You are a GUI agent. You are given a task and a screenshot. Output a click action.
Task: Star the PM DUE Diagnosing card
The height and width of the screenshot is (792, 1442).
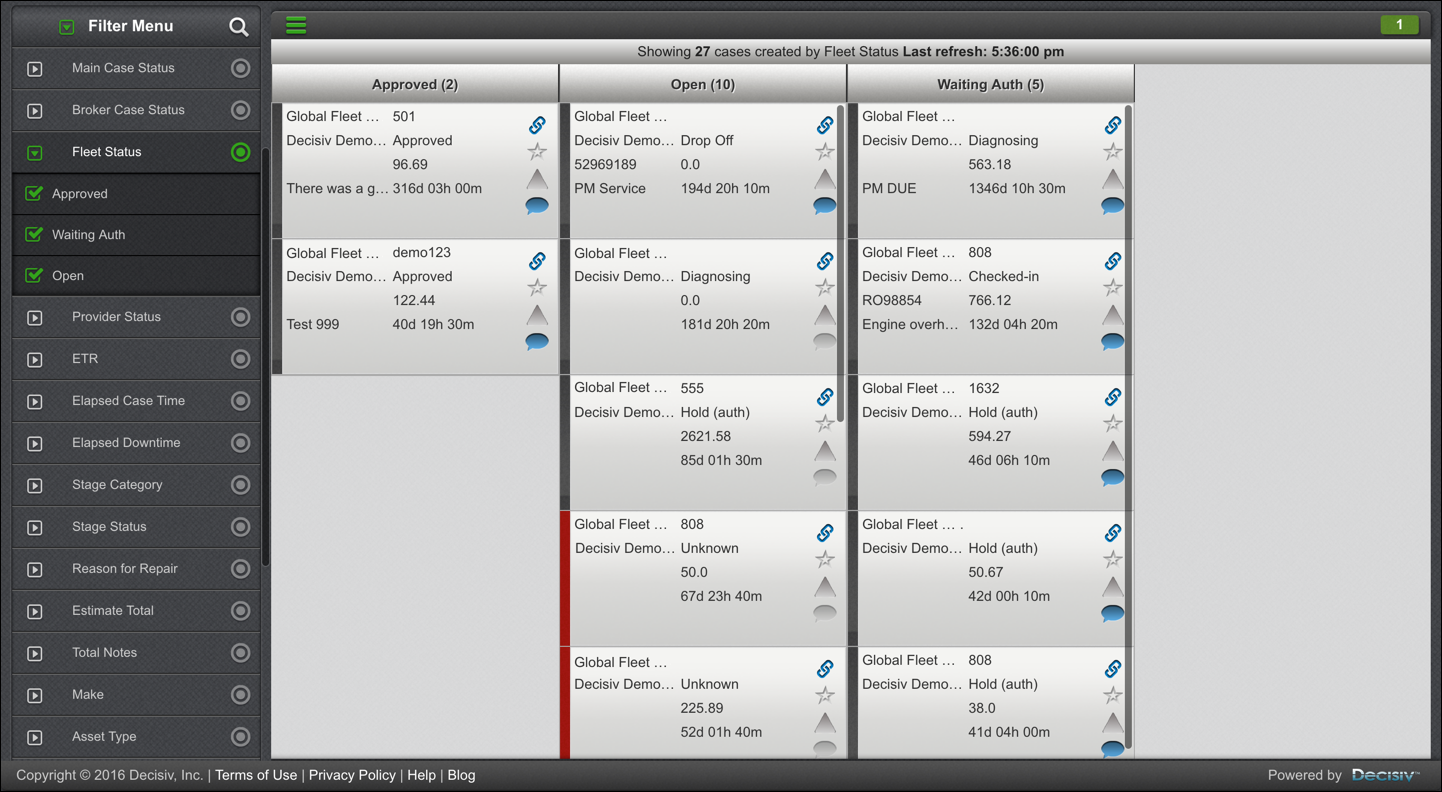pos(1113,152)
